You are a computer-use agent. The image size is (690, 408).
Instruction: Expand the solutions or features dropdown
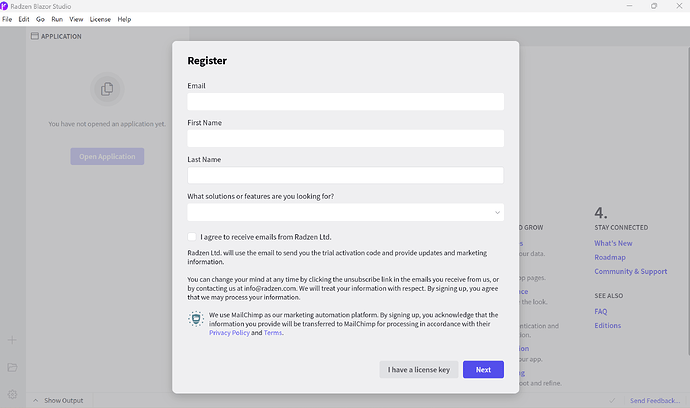345,212
